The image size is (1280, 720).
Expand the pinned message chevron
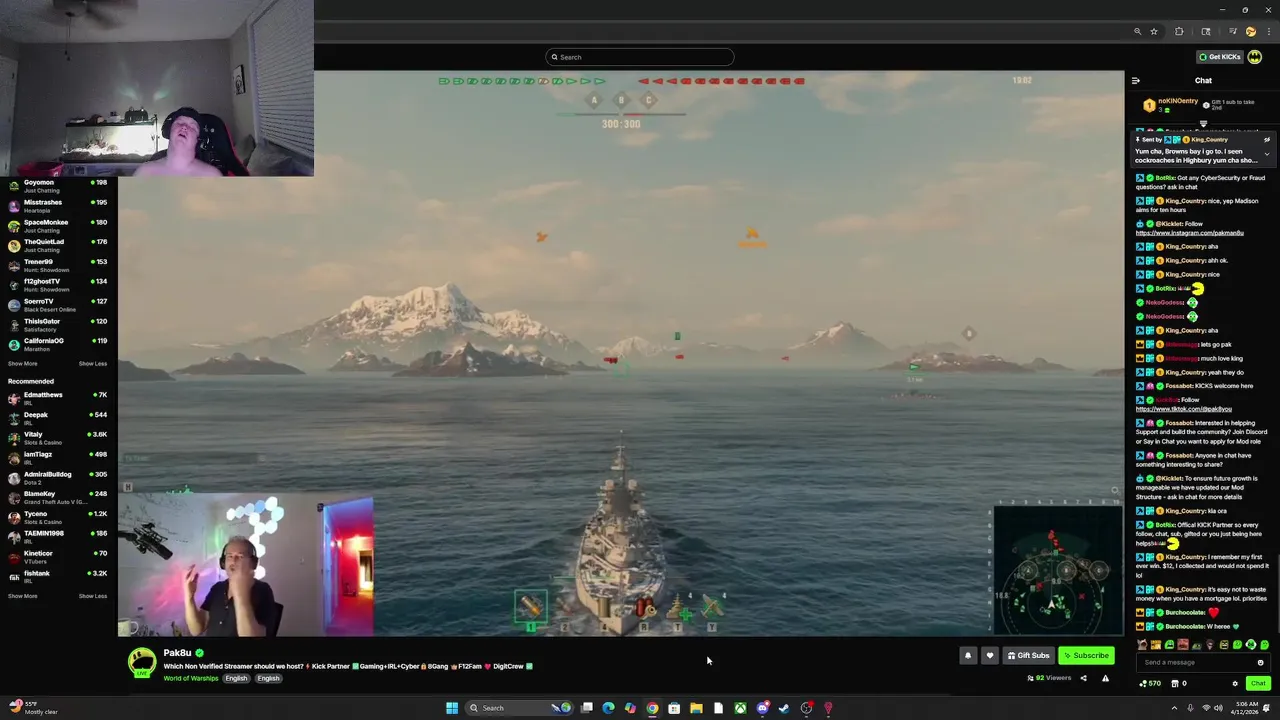1267,154
